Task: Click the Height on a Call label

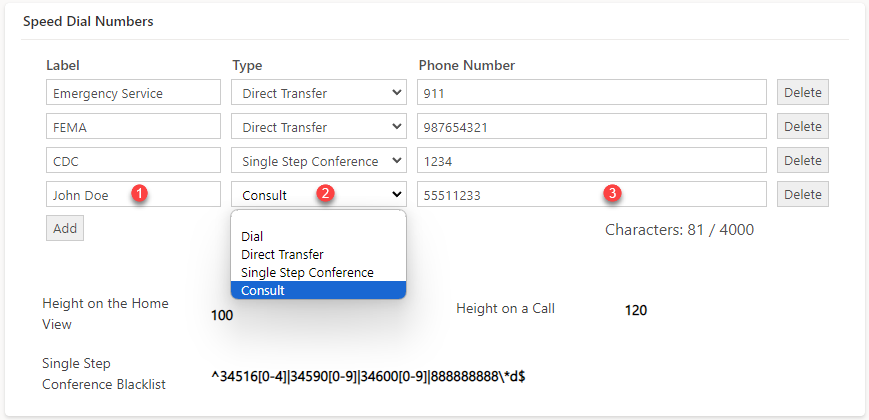Action: coord(505,309)
